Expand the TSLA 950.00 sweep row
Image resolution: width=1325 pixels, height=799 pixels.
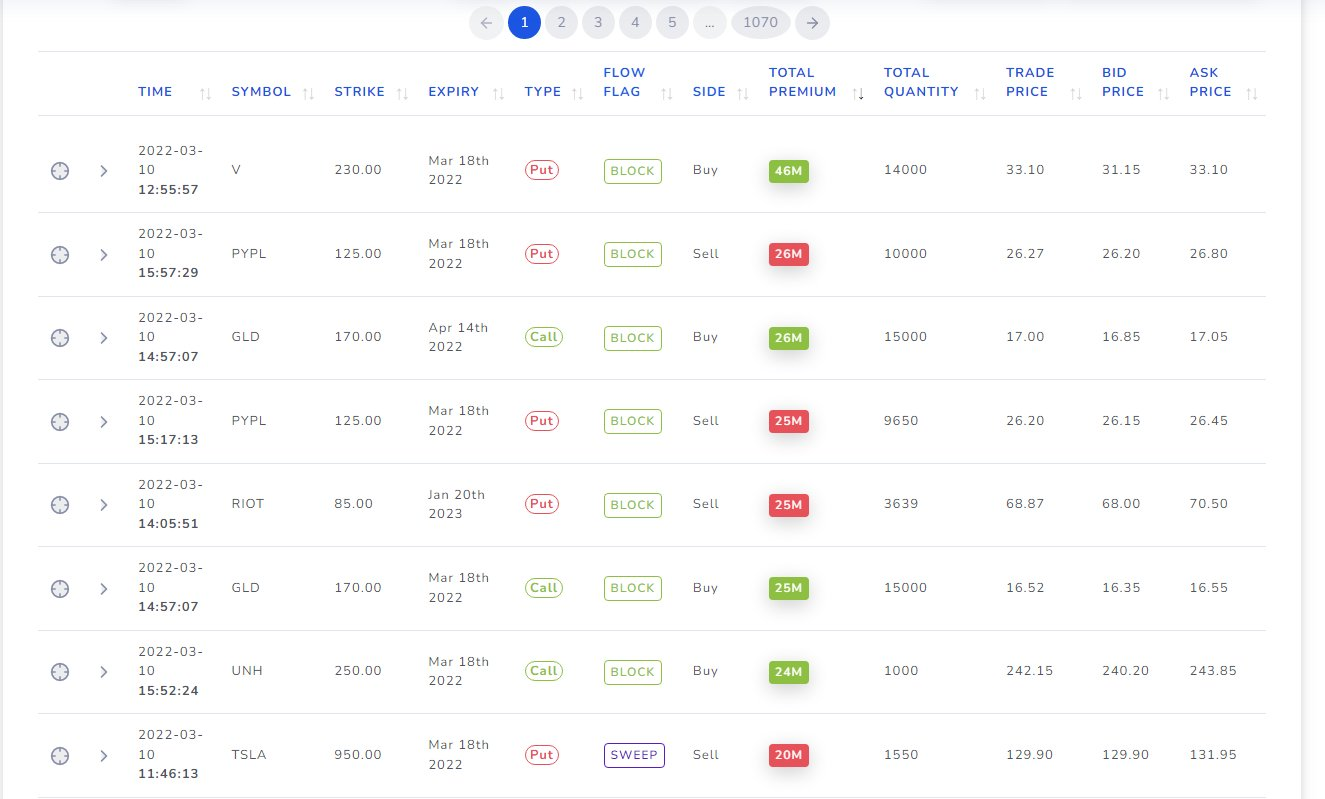point(103,756)
